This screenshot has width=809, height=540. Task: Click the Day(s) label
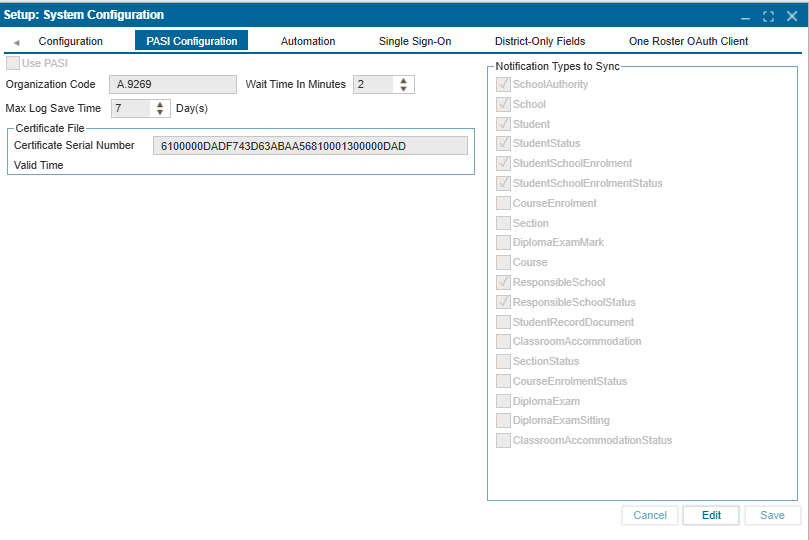pyautogui.click(x=192, y=108)
